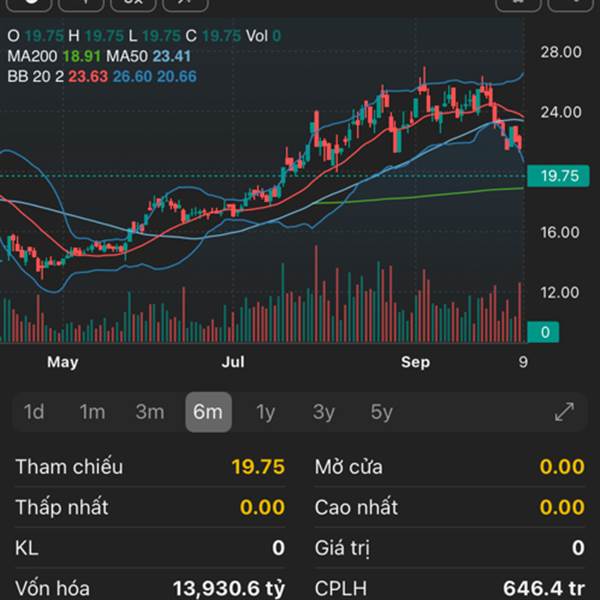The image size is (600, 600).
Task: Expand chart to fullscreen with diagonal arrows icon
Action: (x=564, y=412)
